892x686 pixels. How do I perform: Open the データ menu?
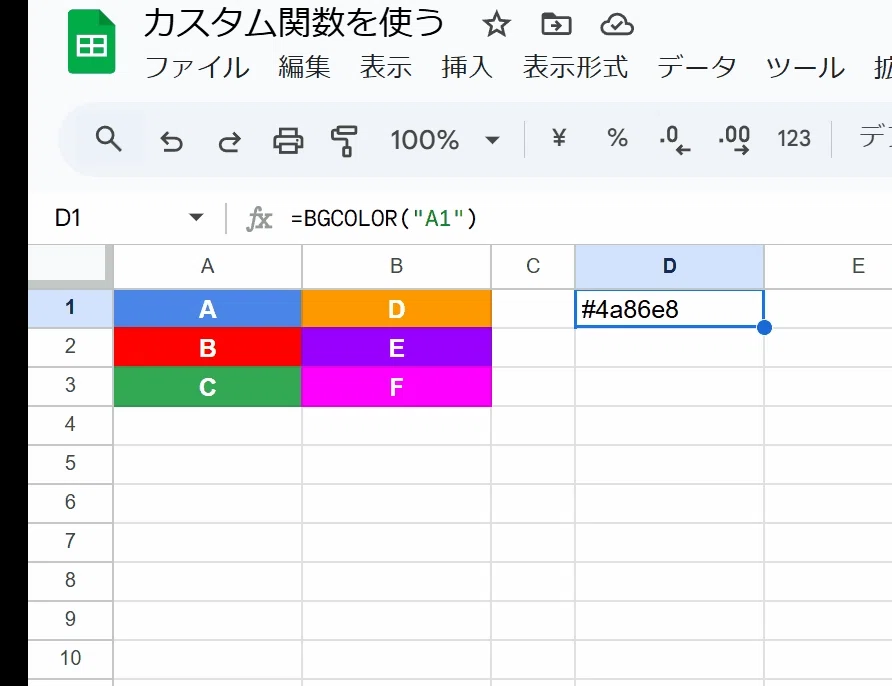pos(697,67)
